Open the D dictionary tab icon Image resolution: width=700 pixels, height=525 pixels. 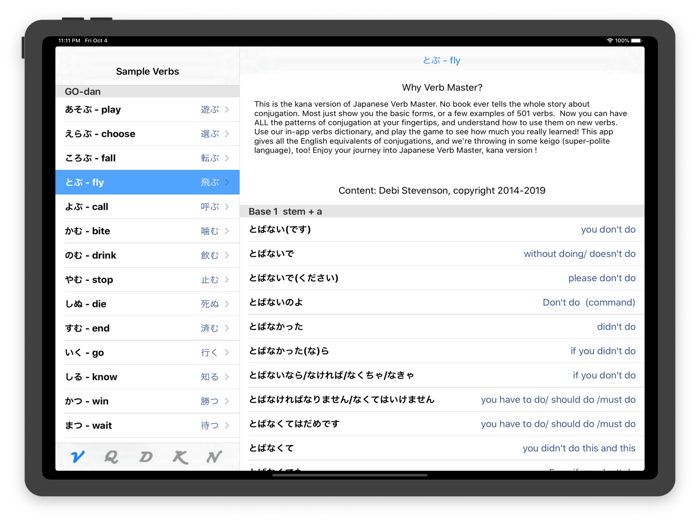[x=146, y=457]
